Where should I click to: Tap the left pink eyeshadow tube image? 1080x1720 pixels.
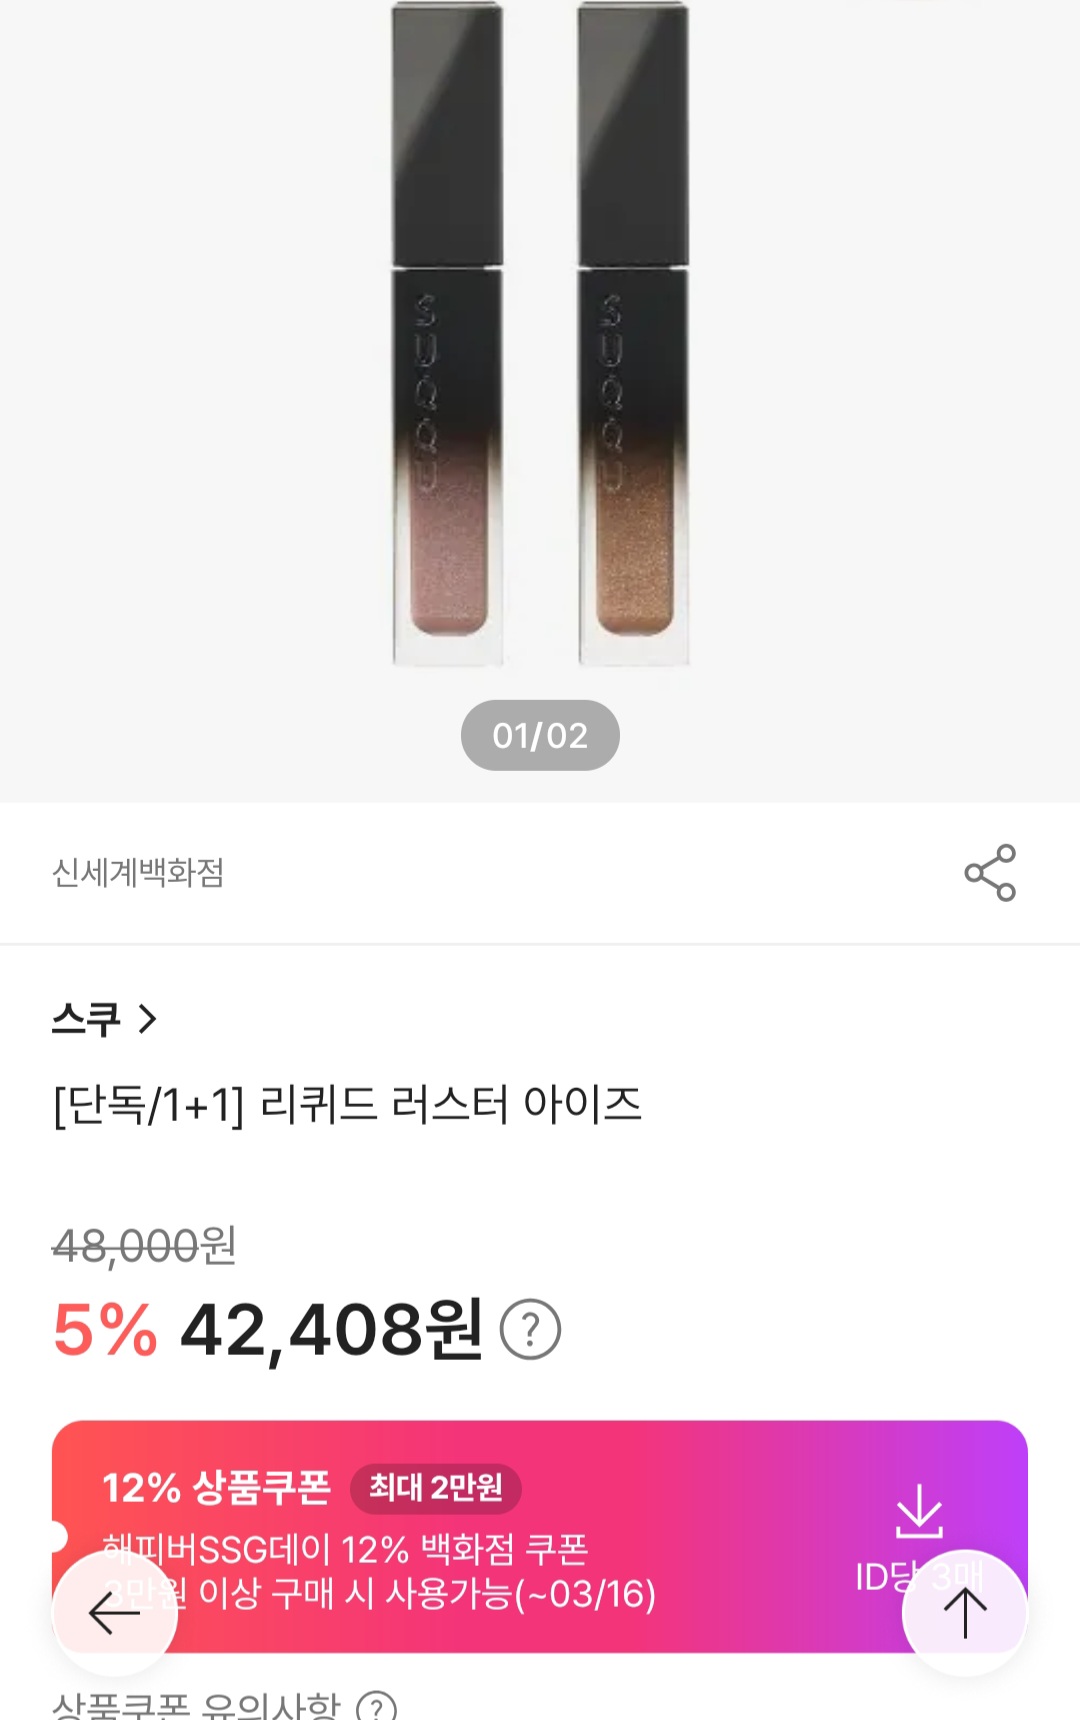pos(447,335)
